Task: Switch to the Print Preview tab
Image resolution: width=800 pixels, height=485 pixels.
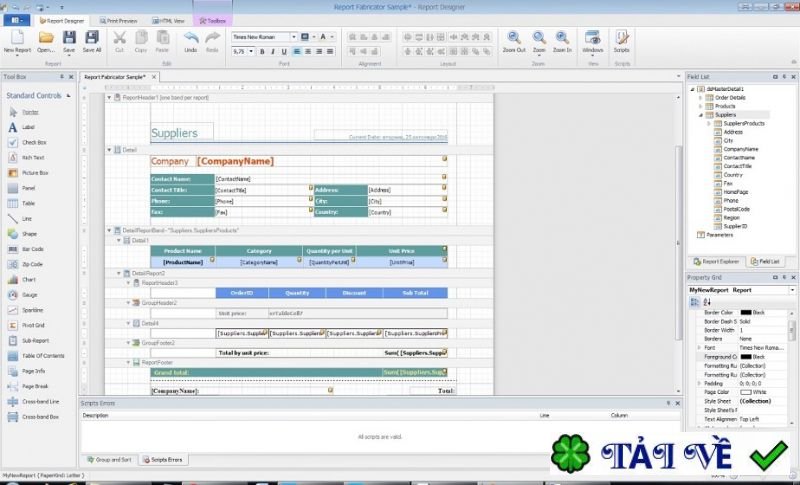Action: (x=118, y=21)
